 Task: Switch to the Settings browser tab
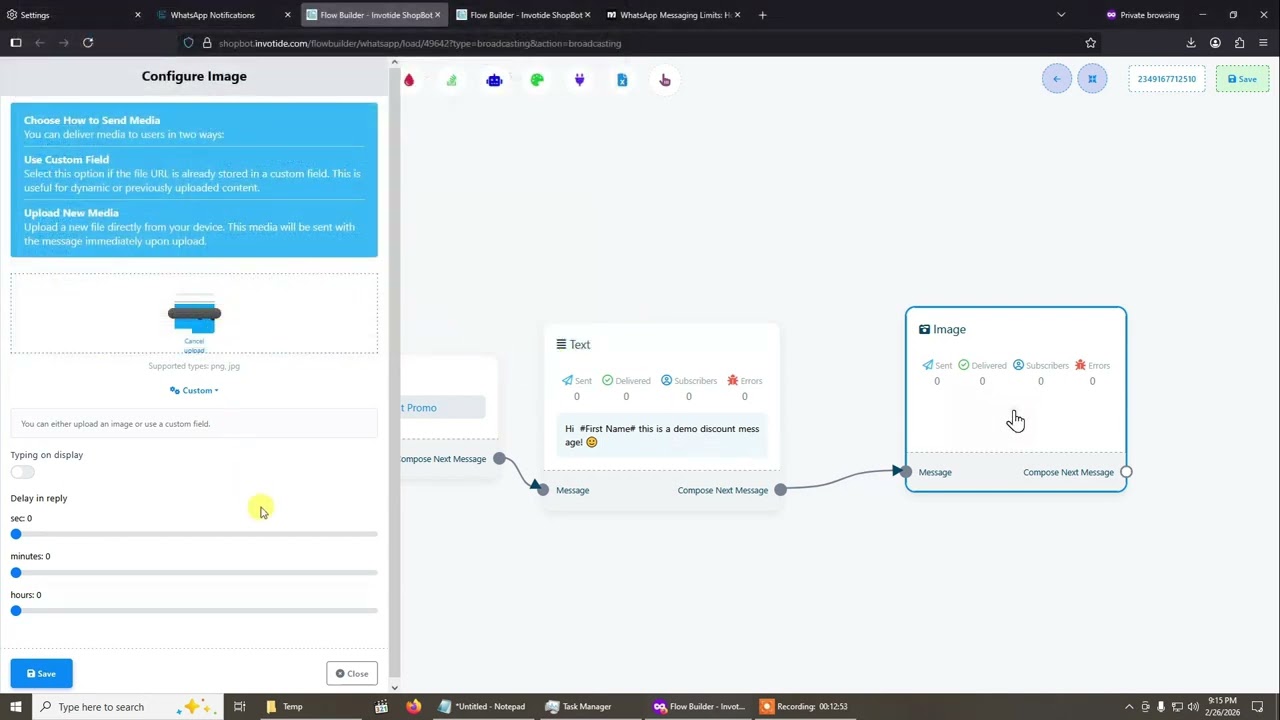tap(73, 15)
